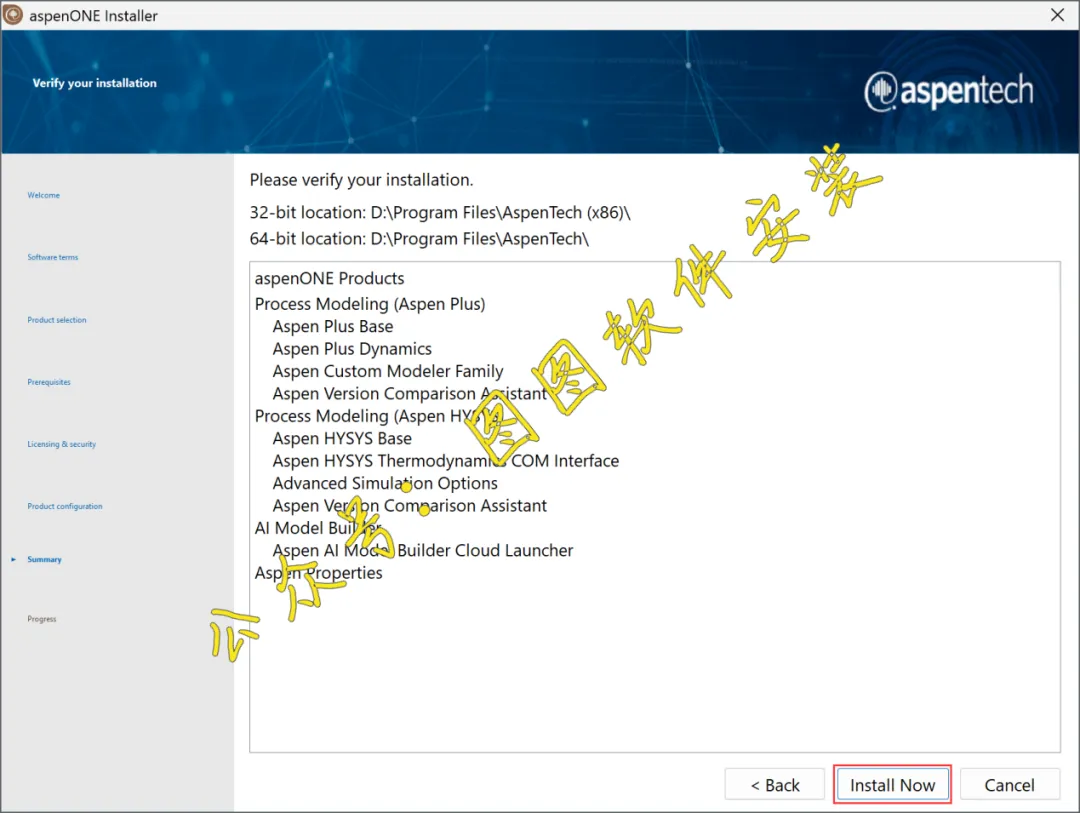The width and height of the screenshot is (1080, 813).
Task: Go to Product selection step
Action: coord(57,320)
